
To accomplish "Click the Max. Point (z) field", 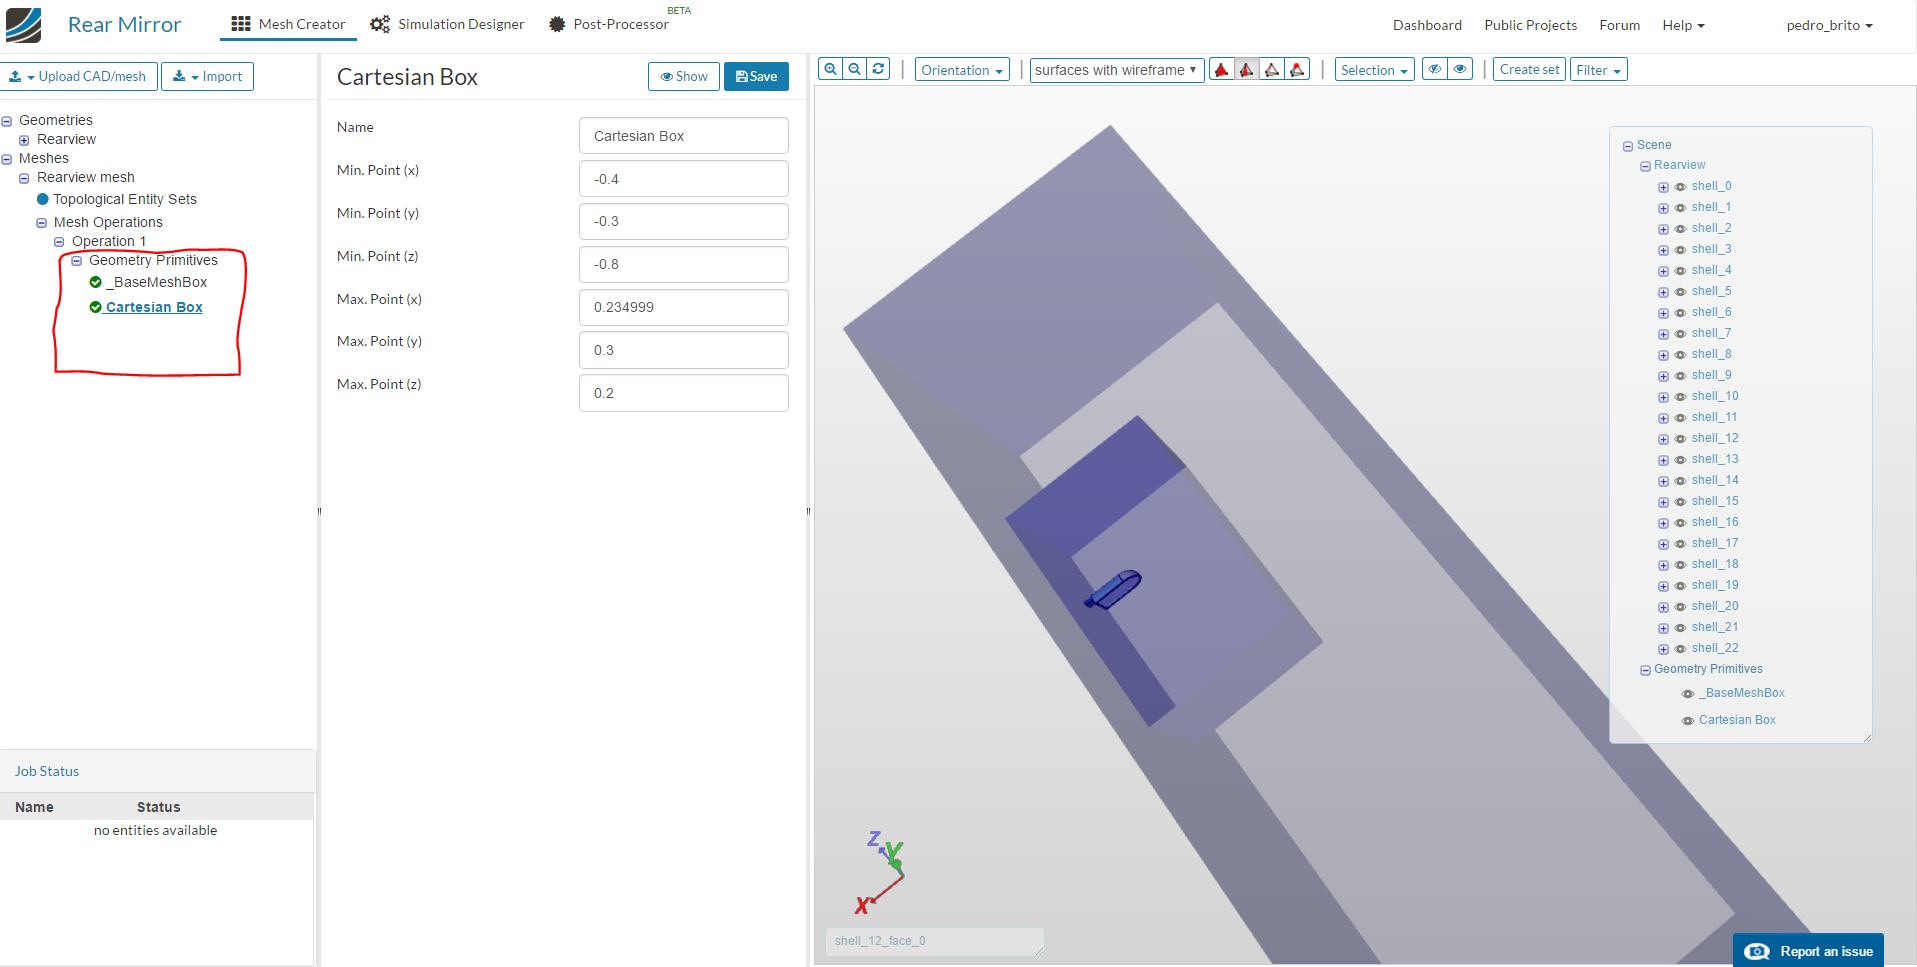I will [x=684, y=393].
